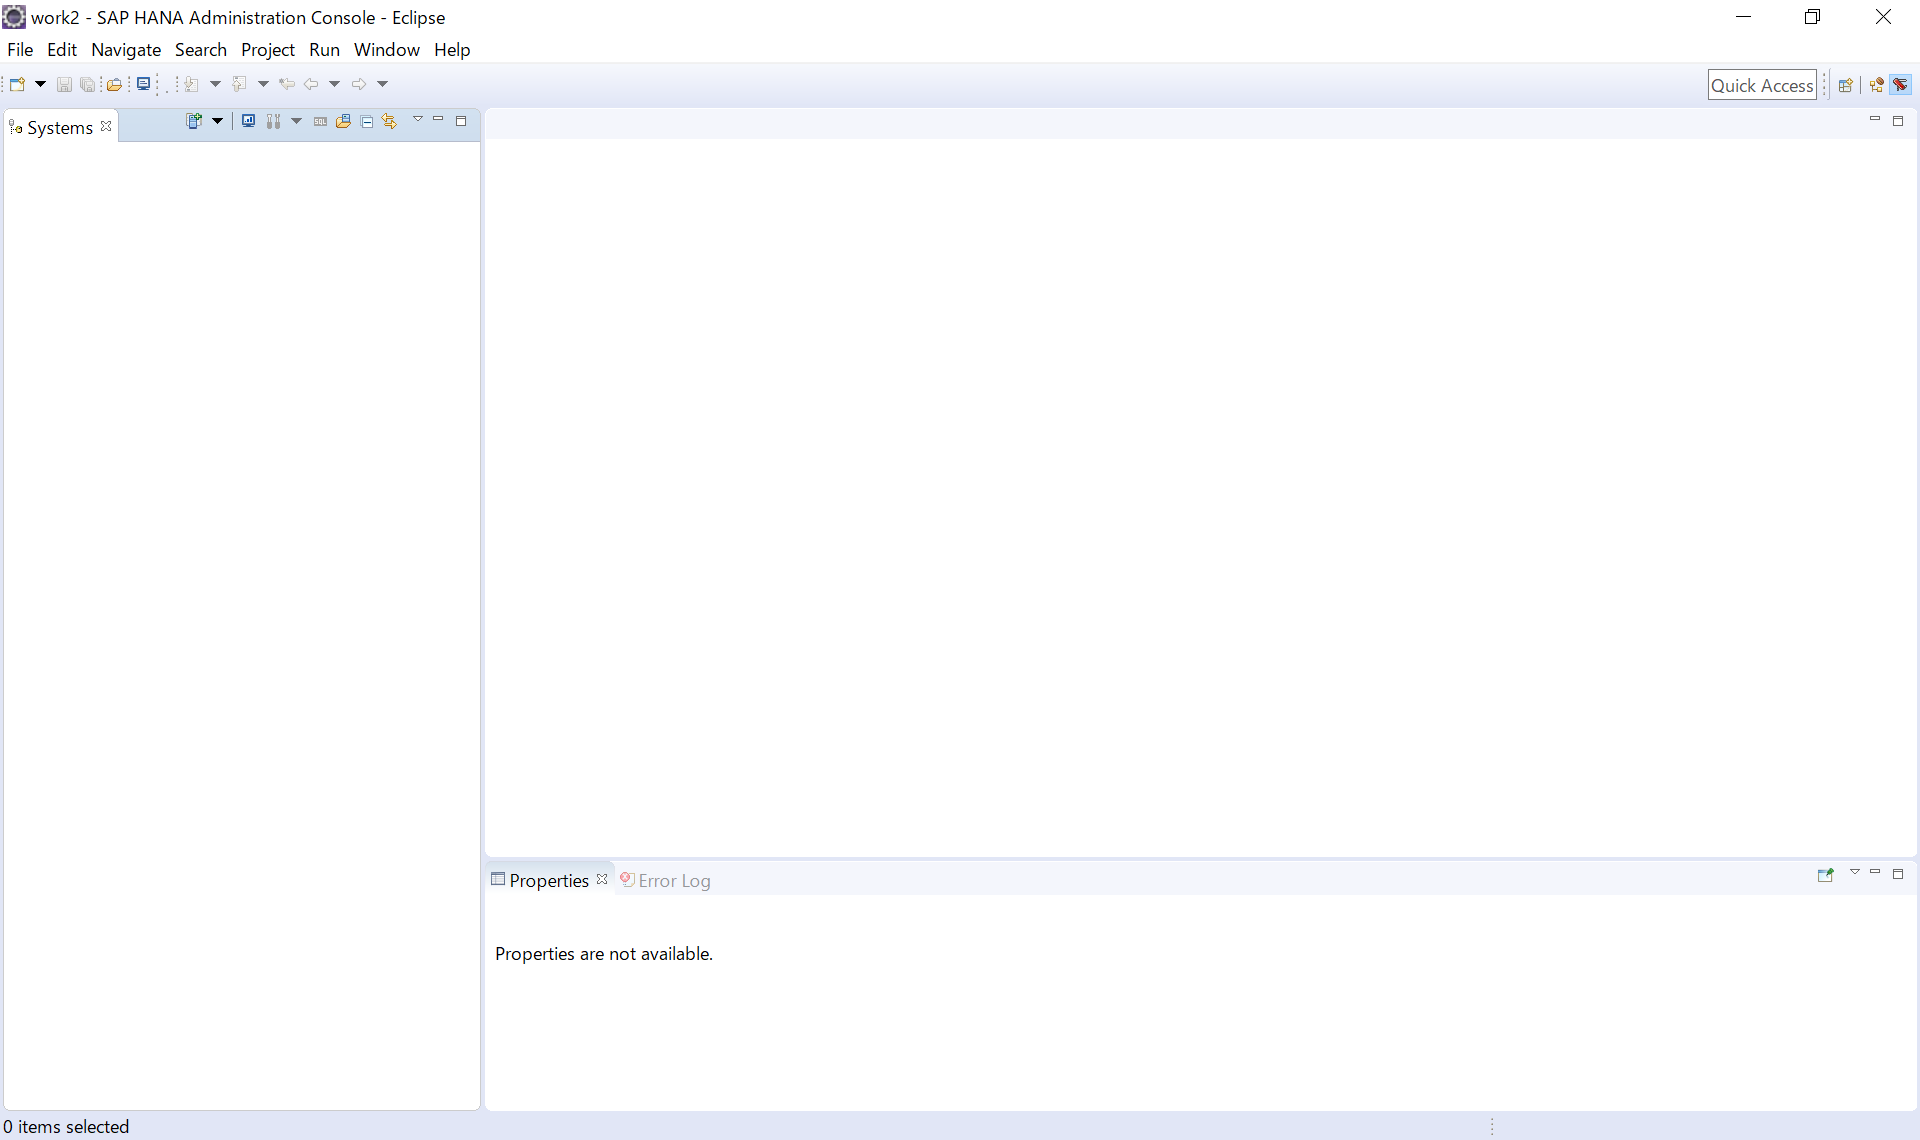Image resolution: width=1920 pixels, height=1140 pixels.
Task: Click the Open Perspective icon
Action: (1846, 85)
